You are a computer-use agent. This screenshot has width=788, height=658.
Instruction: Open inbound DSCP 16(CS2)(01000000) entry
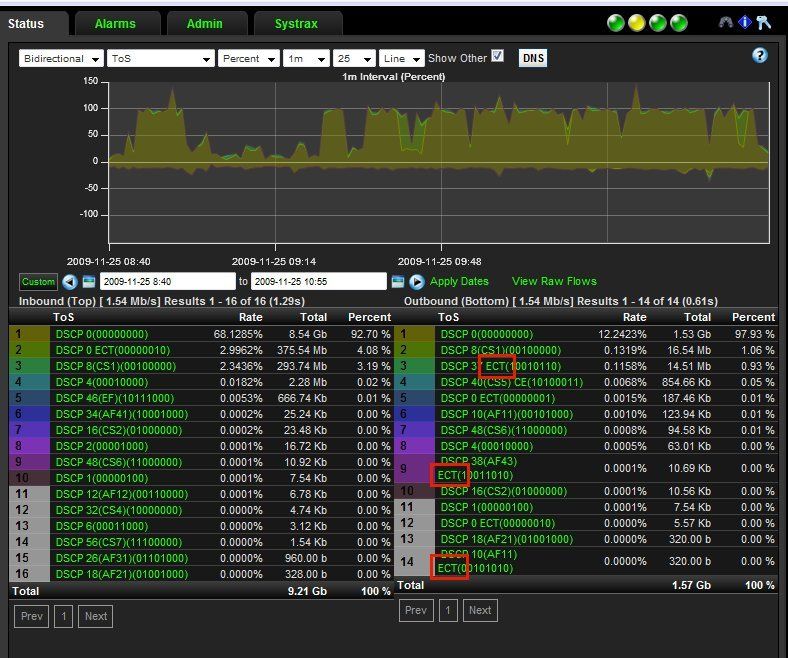(x=119, y=430)
